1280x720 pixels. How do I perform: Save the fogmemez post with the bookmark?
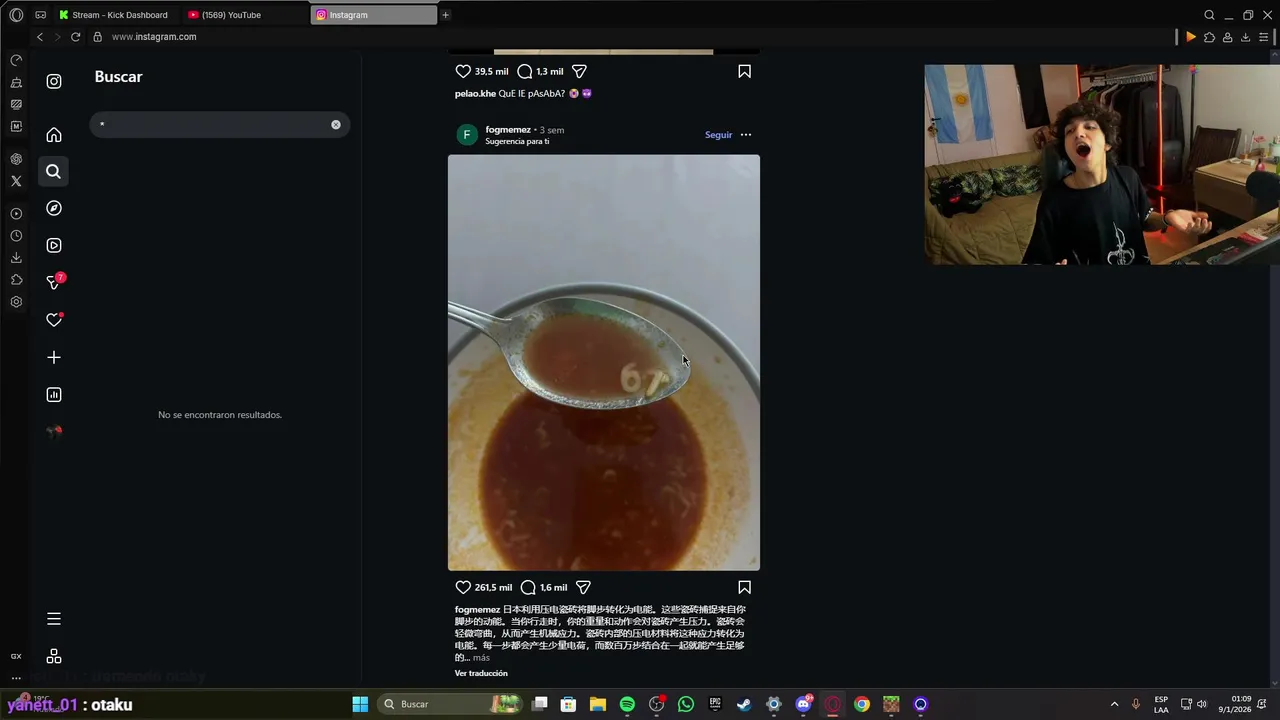(745, 587)
